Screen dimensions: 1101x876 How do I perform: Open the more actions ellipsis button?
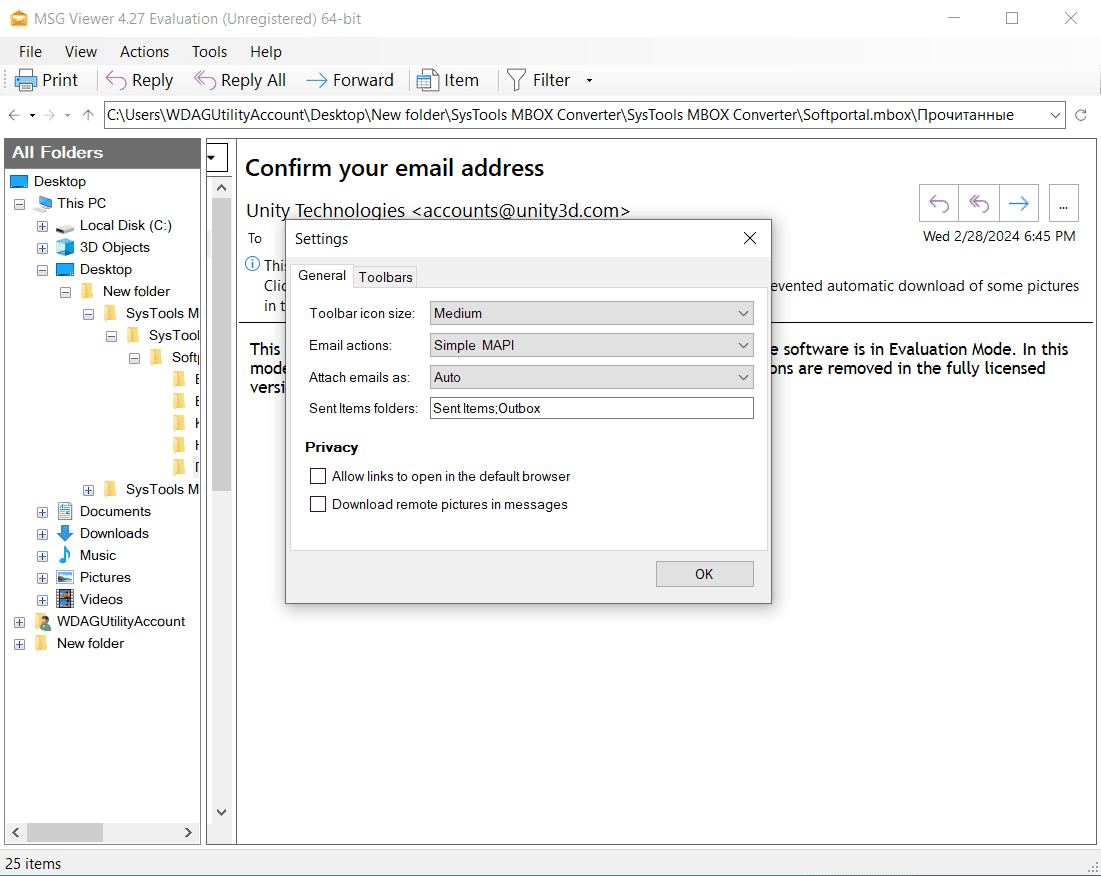[1064, 204]
